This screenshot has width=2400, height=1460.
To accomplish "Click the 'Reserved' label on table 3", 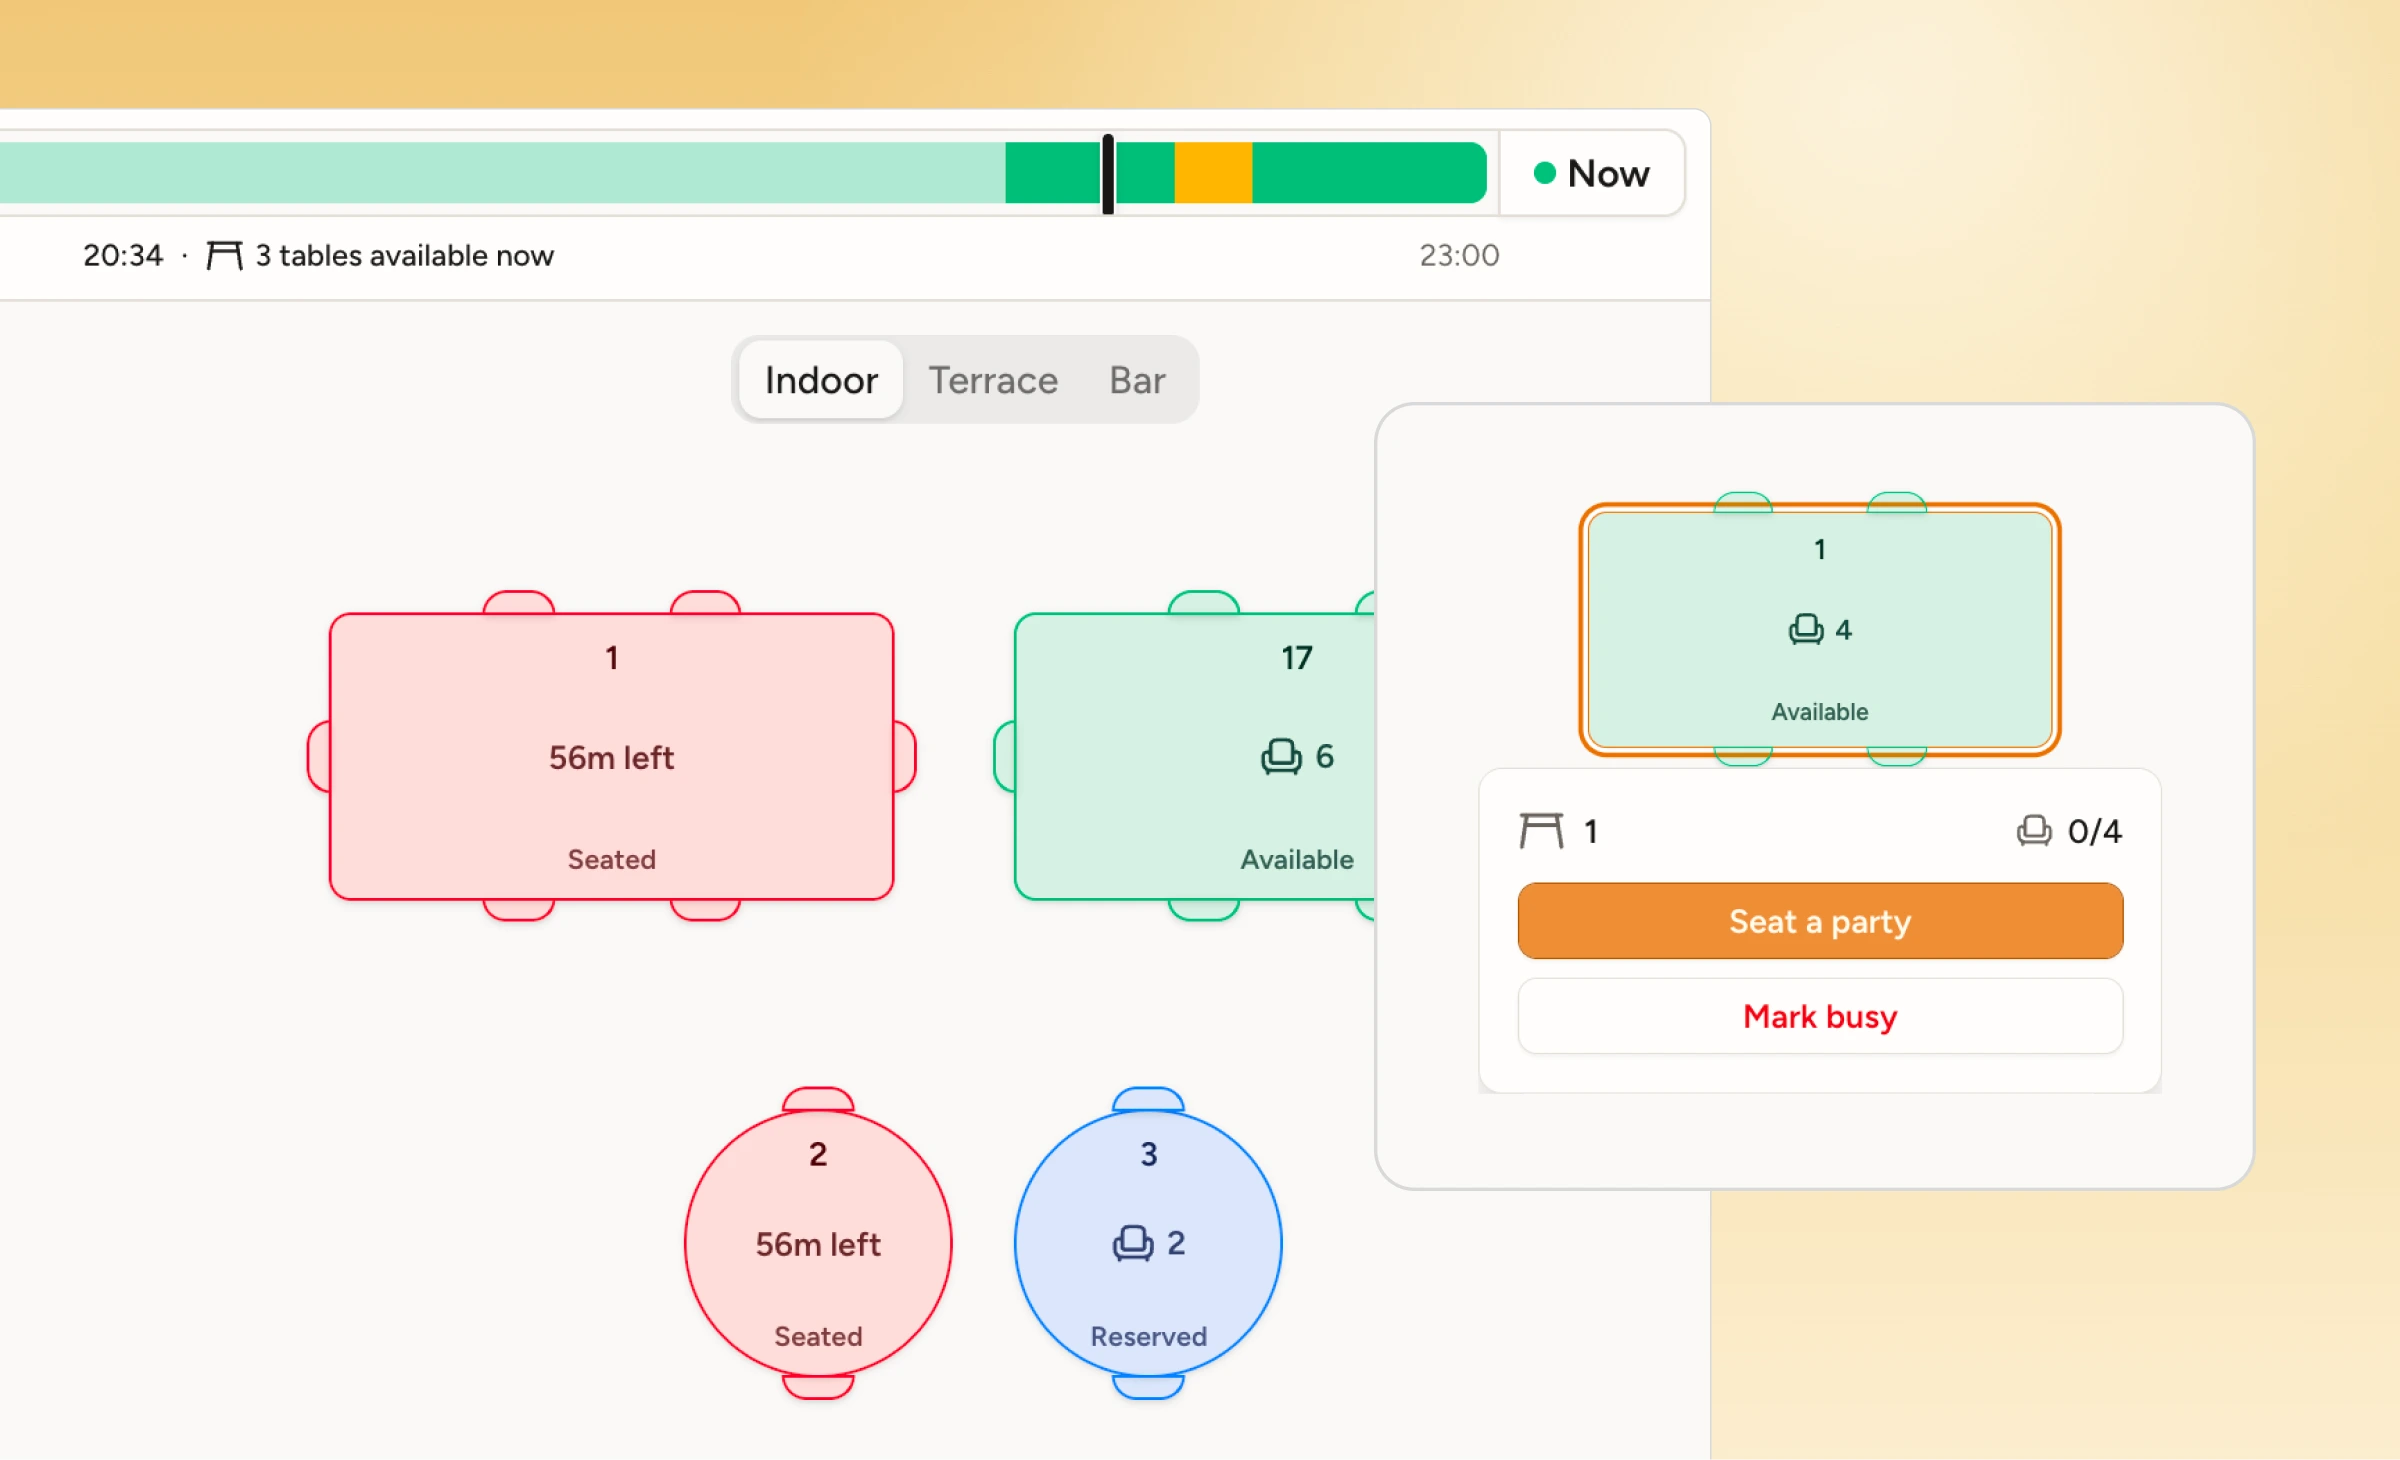I will tap(1148, 1336).
